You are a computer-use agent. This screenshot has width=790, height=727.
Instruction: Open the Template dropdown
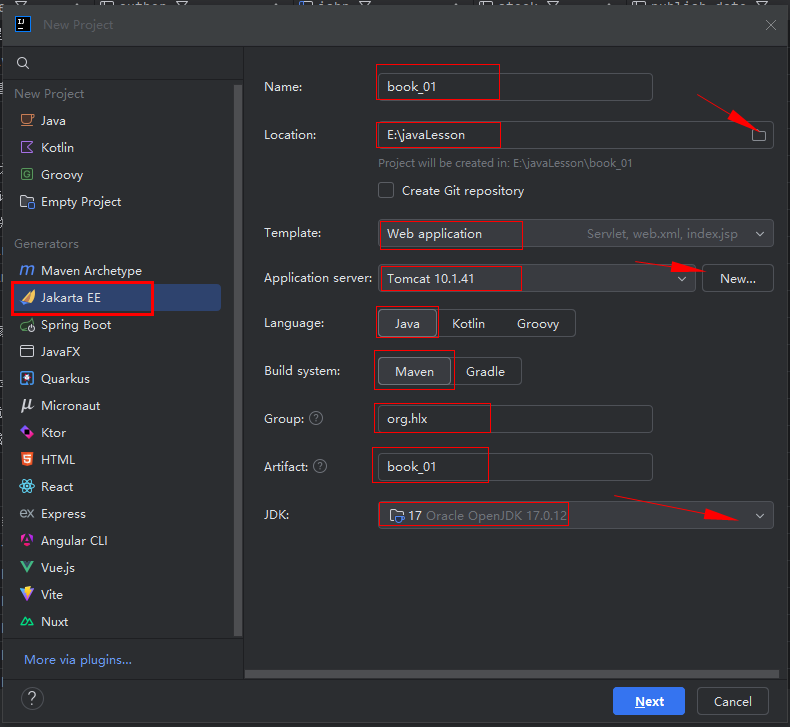pos(575,233)
